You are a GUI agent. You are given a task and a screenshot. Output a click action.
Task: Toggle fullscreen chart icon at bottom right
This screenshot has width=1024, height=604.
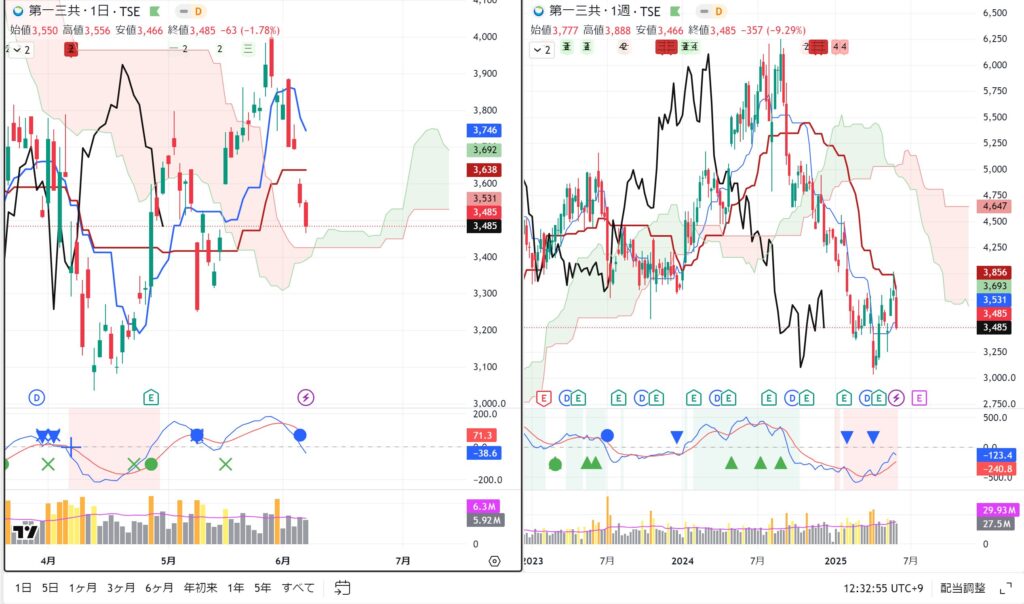[x=1006, y=588]
